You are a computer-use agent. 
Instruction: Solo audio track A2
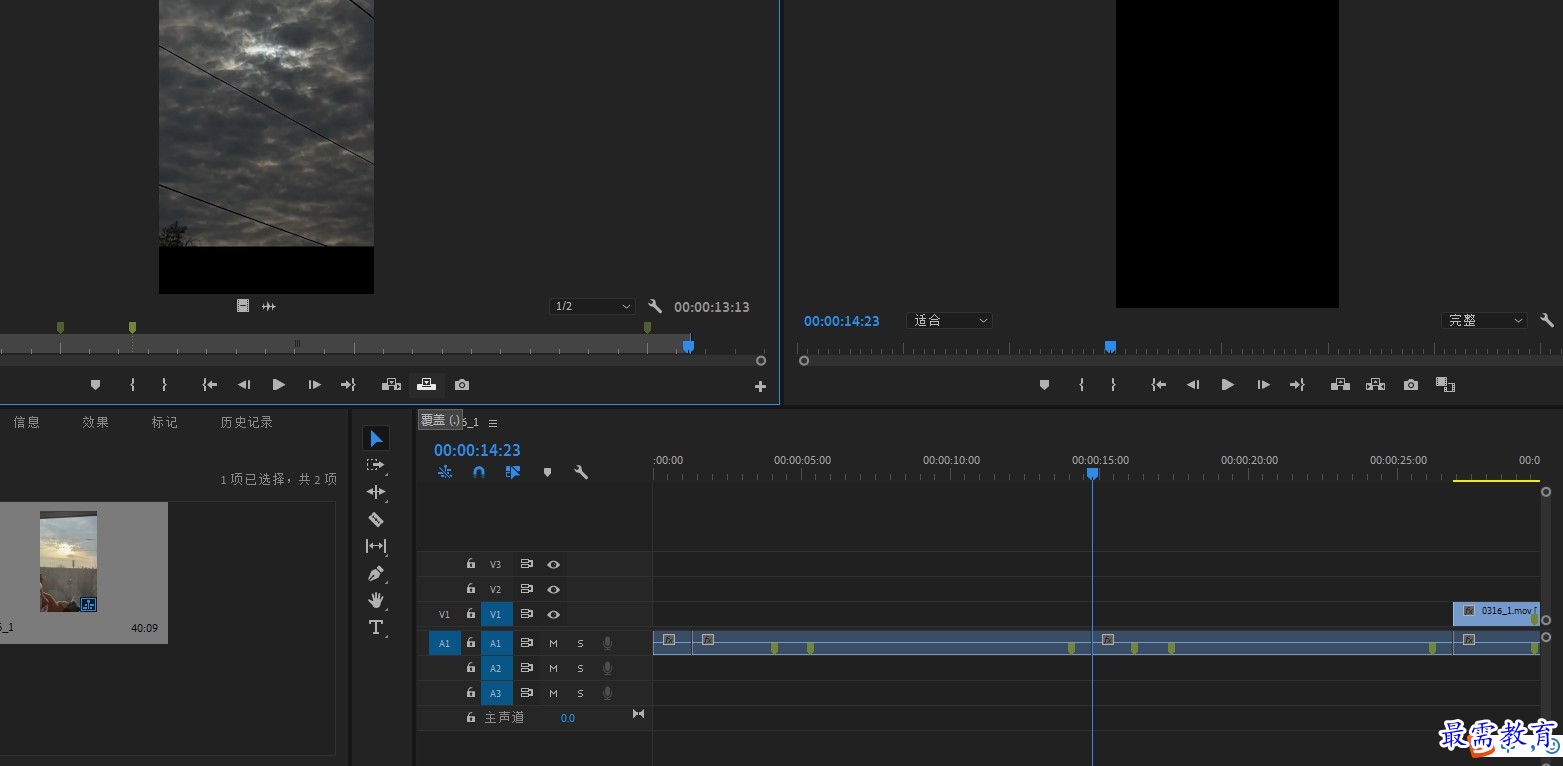(580, 668)
